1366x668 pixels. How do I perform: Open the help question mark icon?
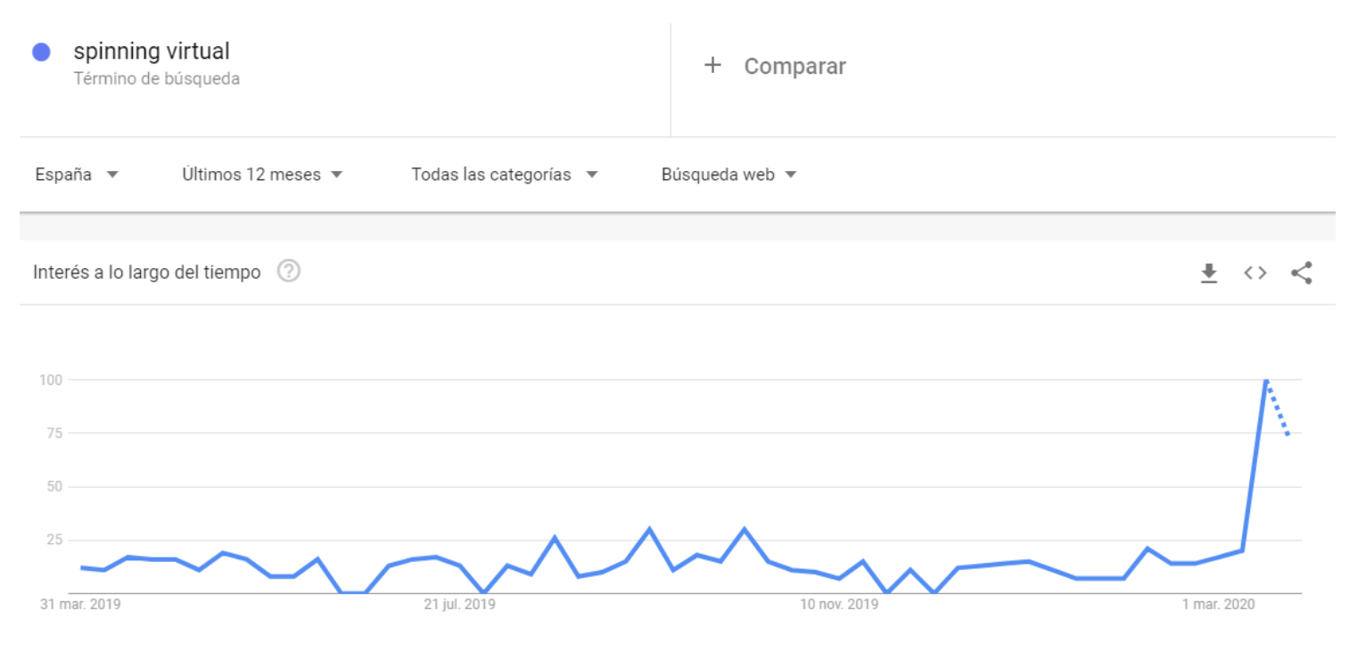point(289,271)
